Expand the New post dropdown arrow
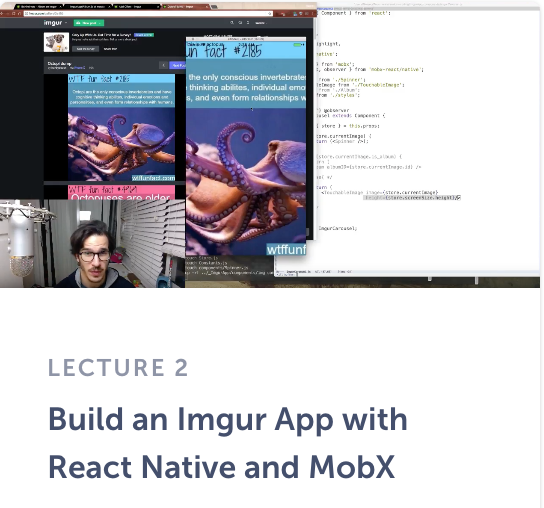This screenshot has width=544, height=508. point(100,23)
